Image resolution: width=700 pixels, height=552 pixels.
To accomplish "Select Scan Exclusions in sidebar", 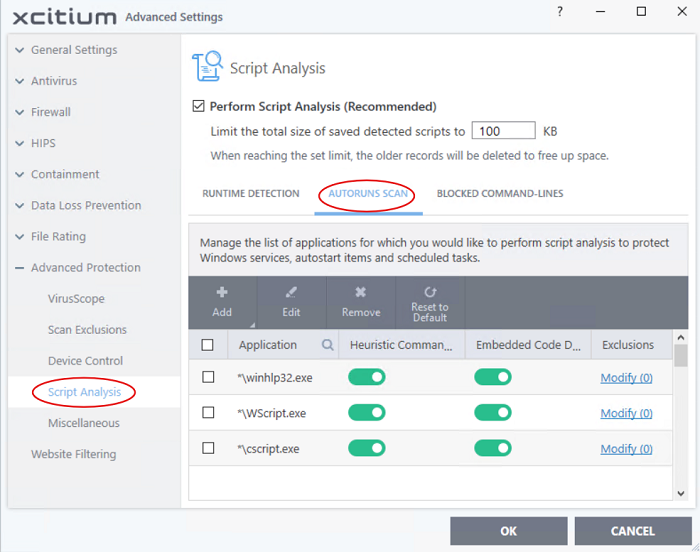I will pos(88,330).
